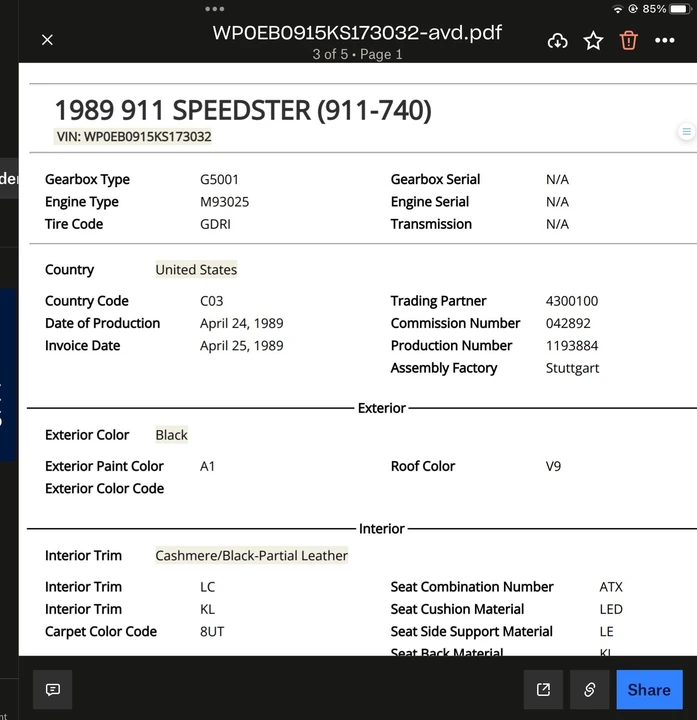Tap the Carpet Color Code label
This screenshot has height=720, width=697.
pyautogui.click(x=101, y=632)
